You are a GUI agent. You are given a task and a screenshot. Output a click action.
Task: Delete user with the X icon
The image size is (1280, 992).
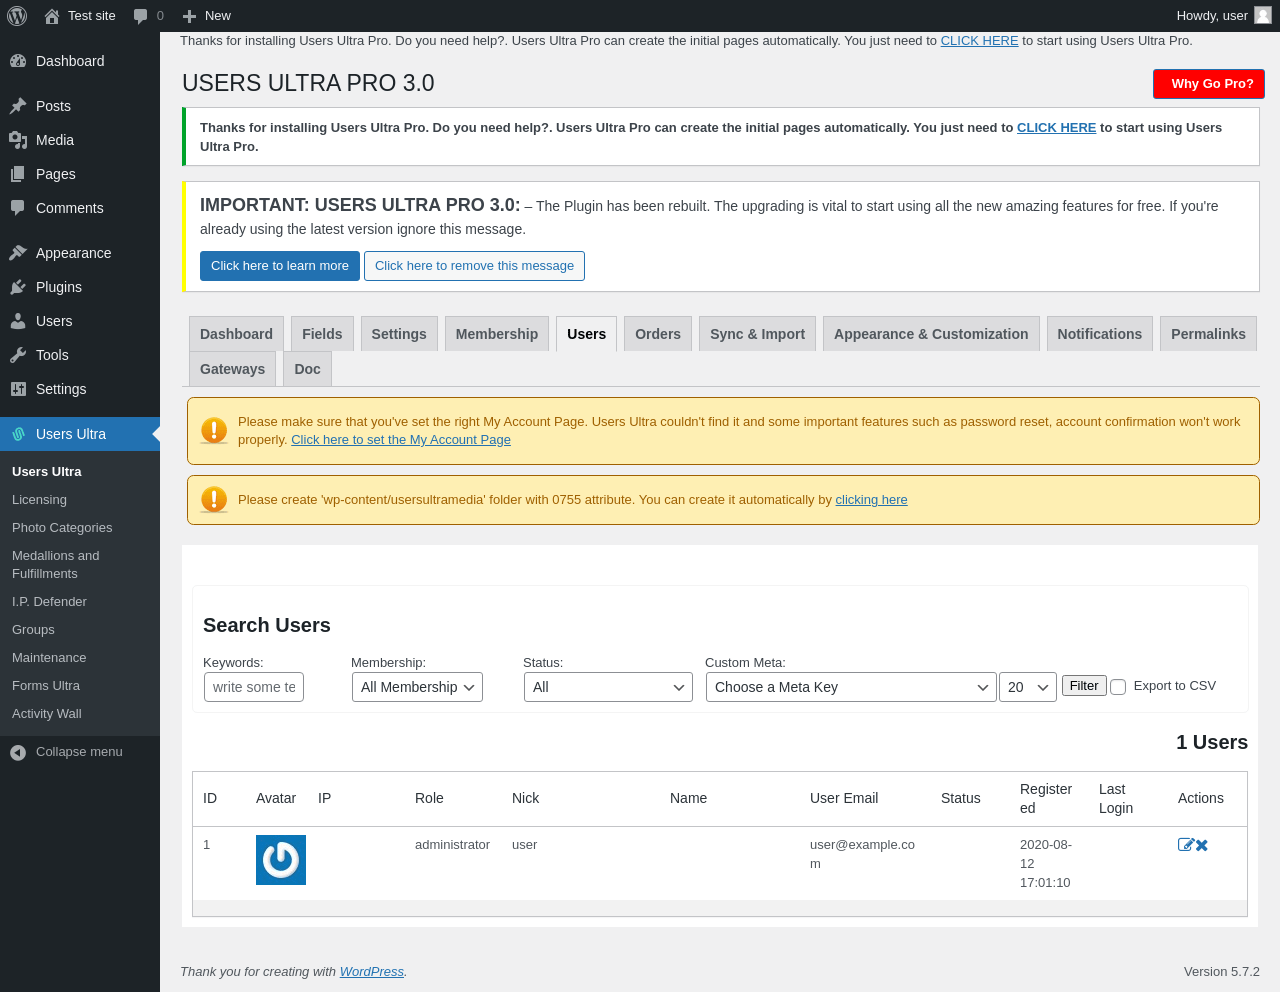pos(1202,845)
